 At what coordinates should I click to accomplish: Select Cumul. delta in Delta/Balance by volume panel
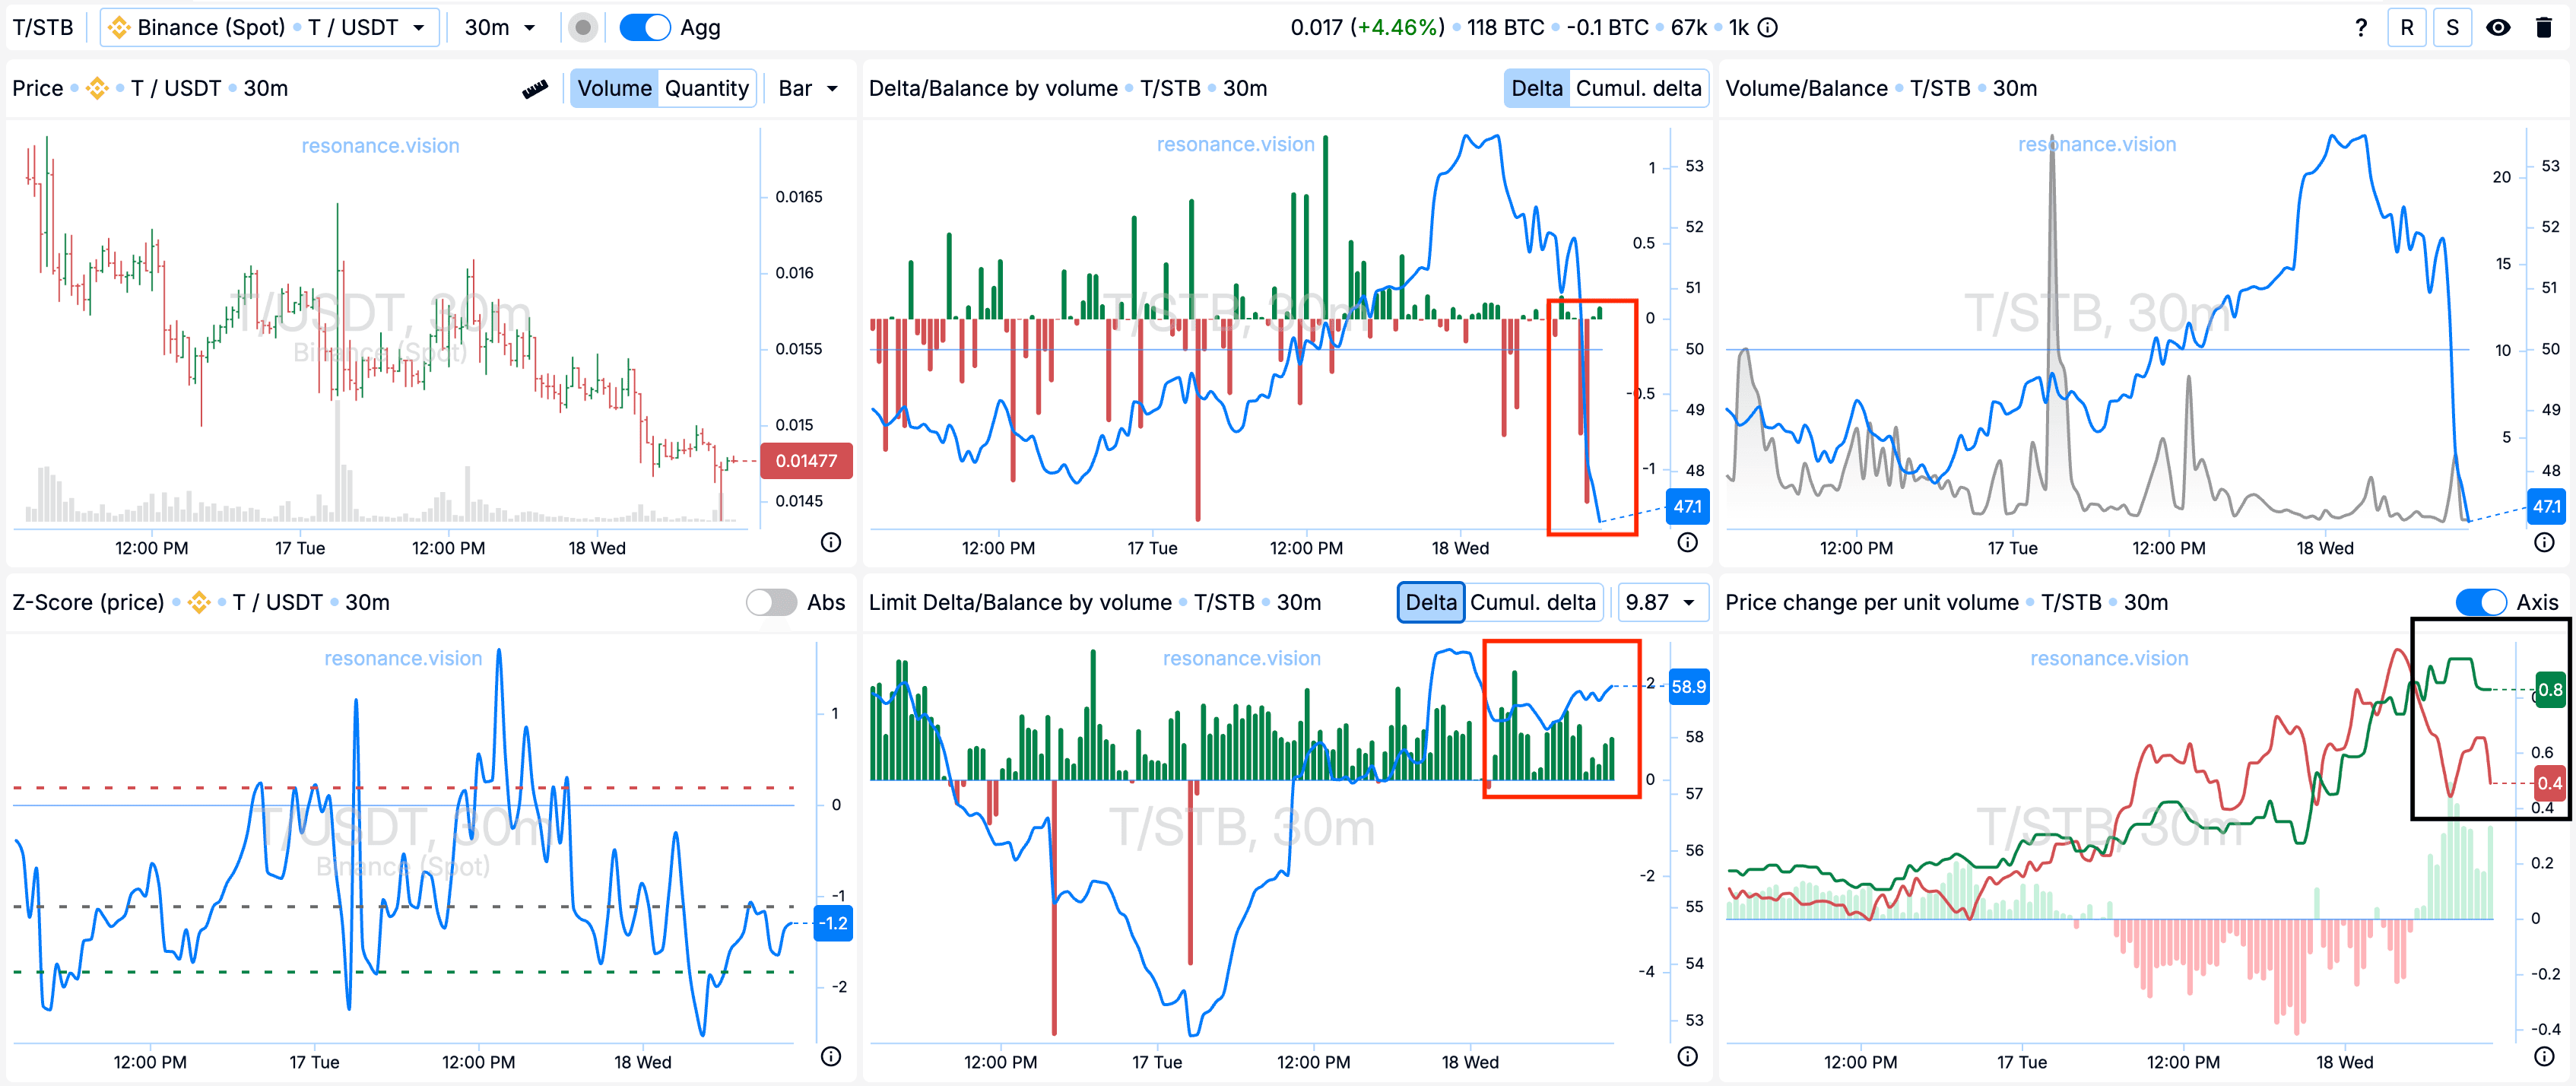click(1638, 88)
